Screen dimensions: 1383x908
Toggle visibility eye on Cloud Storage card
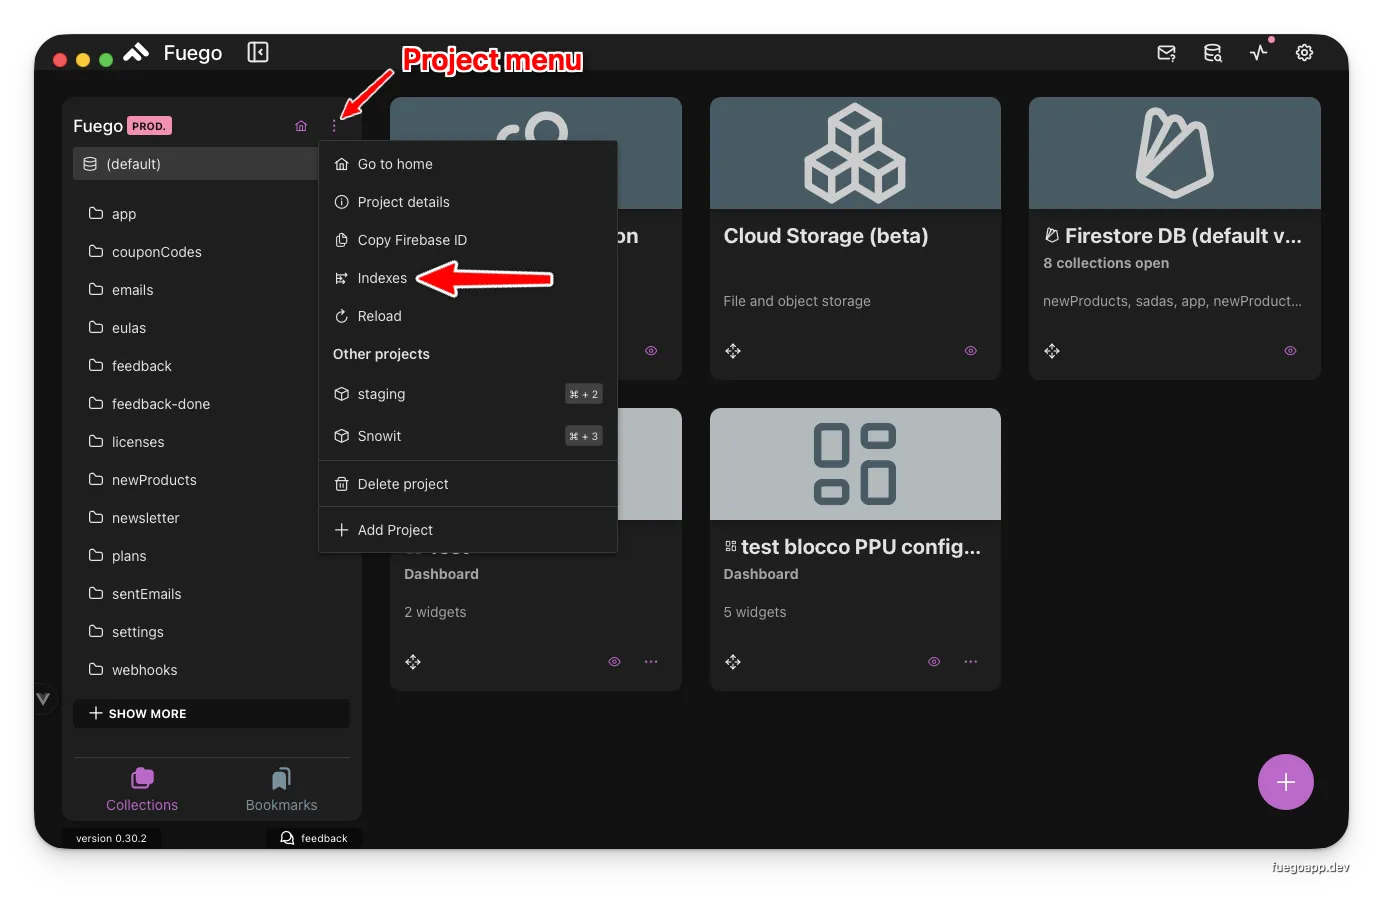pyautogui.click(x=970, y=351)
